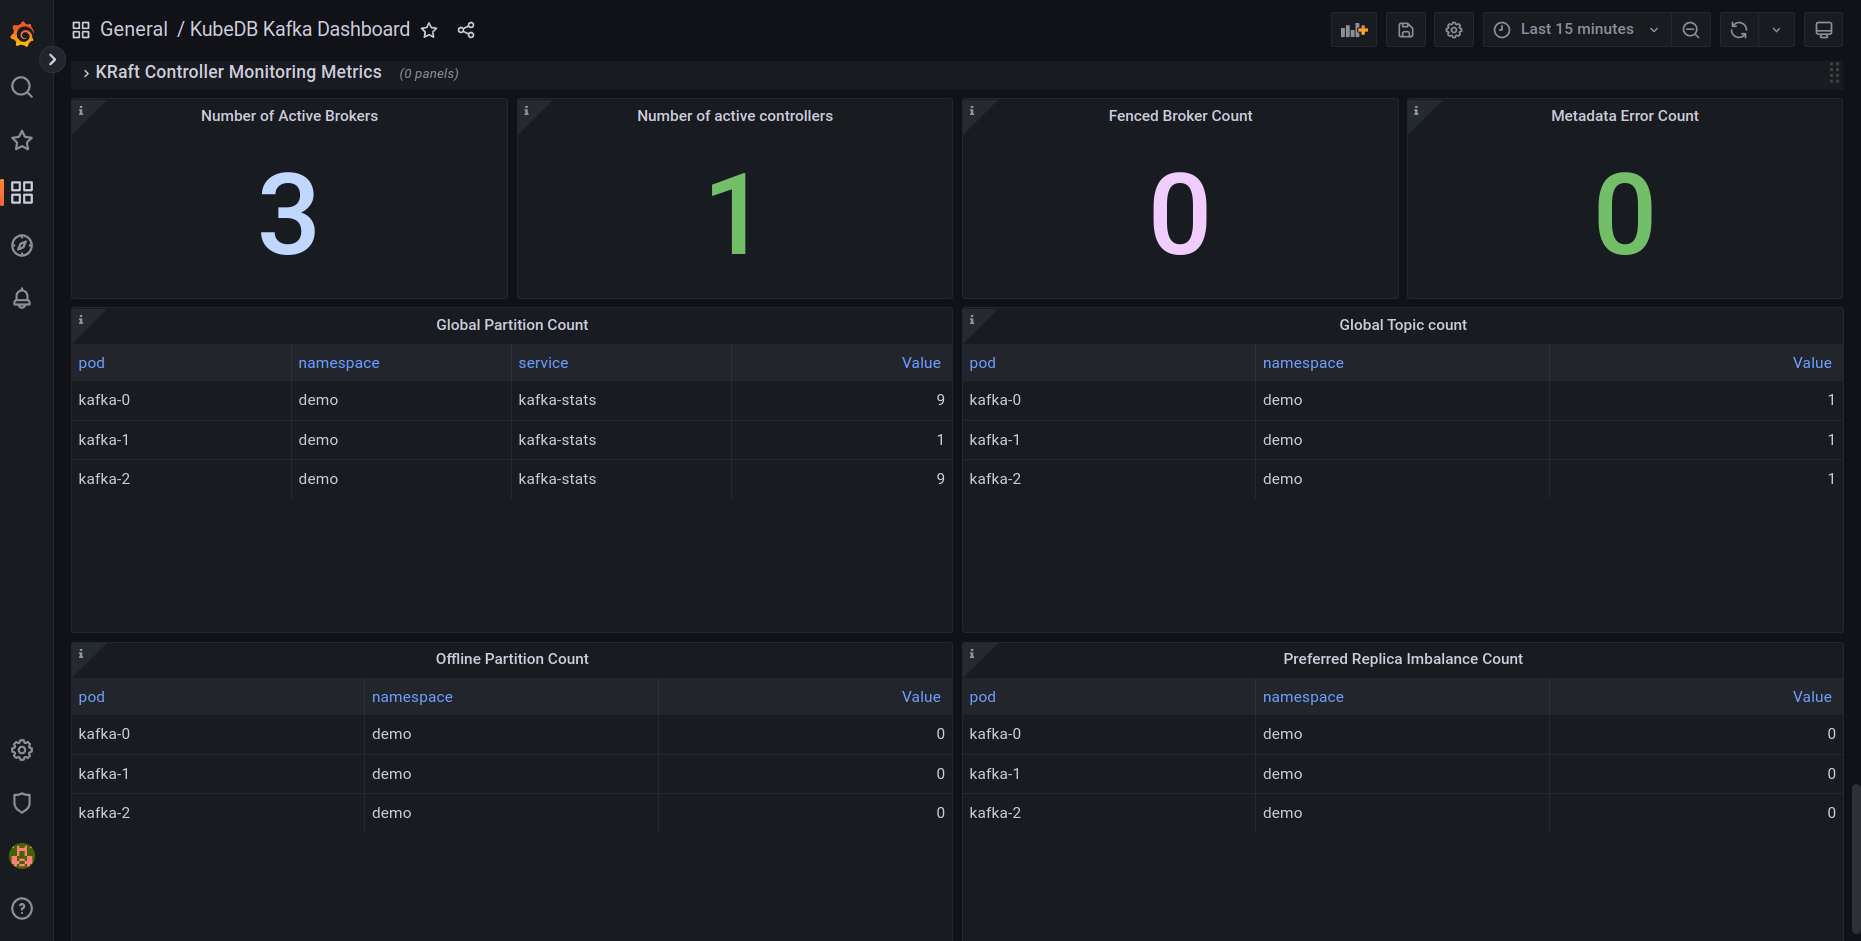Image resolution: width=1861 pixels, height=941 pixels.
Task: Open Server Admin shield icon
Action: [x=22, y=803]
